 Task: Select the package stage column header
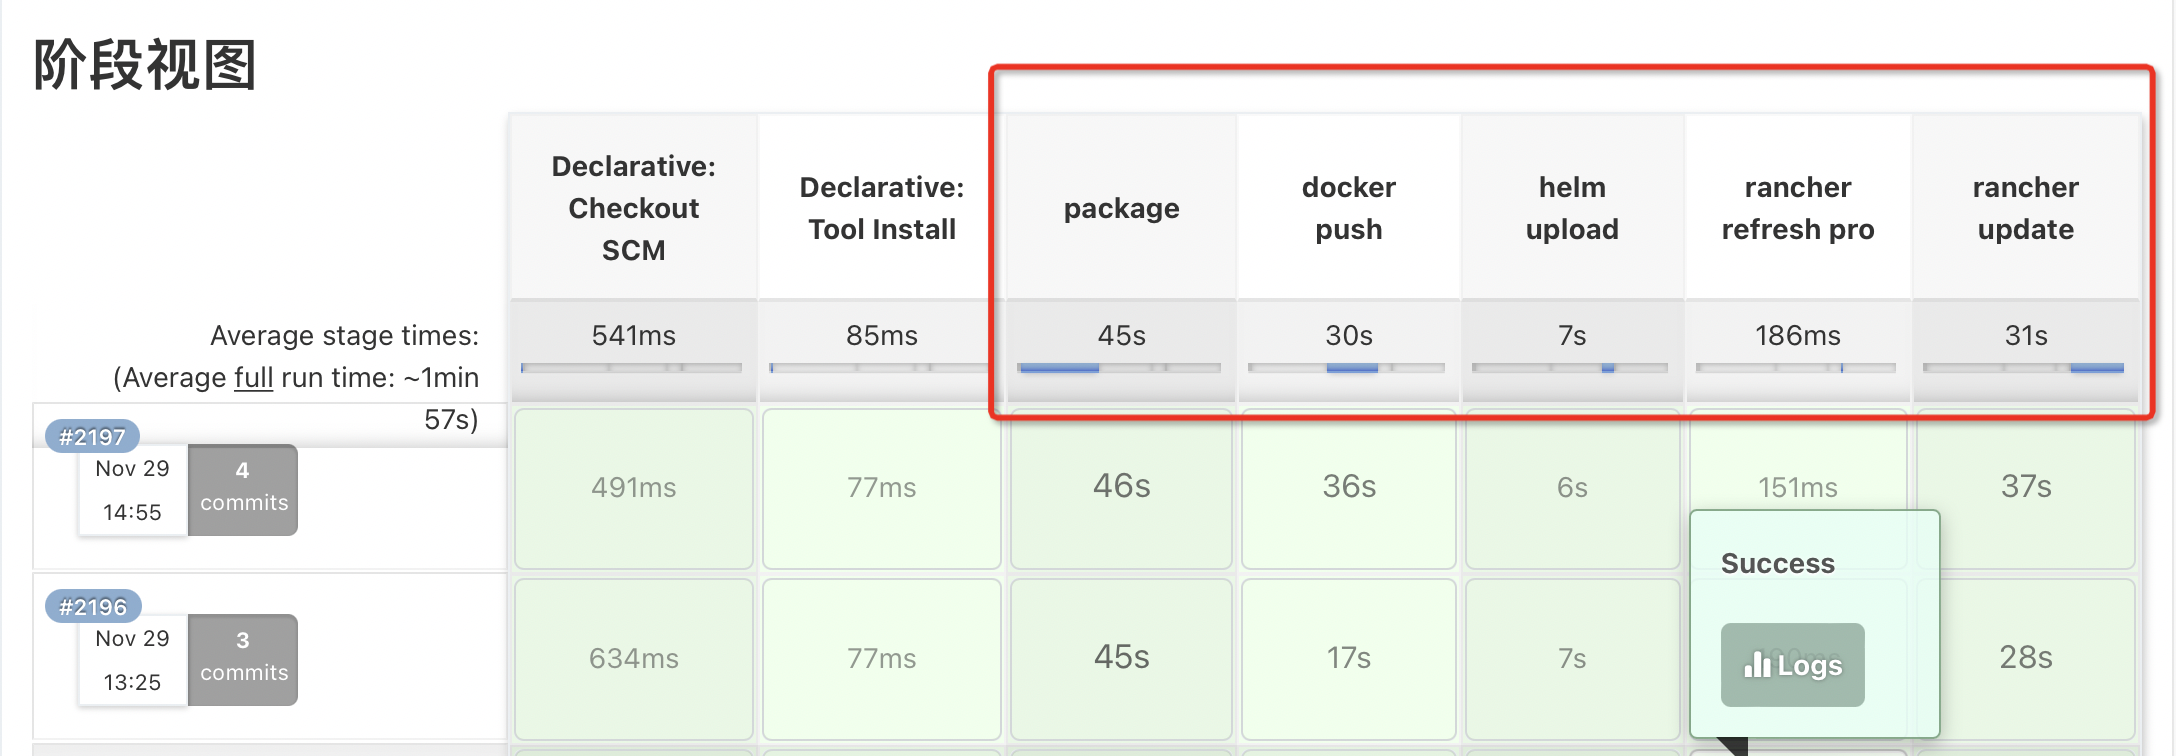[x=1121, y=208]
